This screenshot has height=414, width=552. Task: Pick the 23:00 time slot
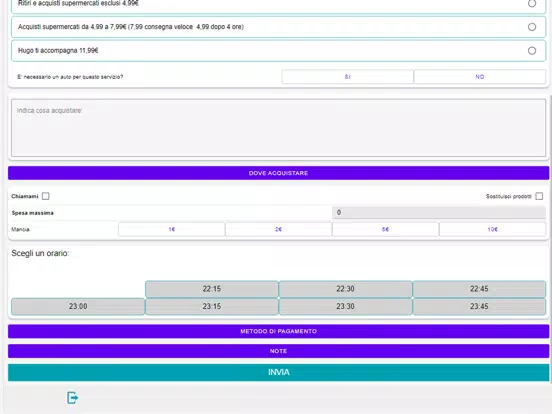78,307
